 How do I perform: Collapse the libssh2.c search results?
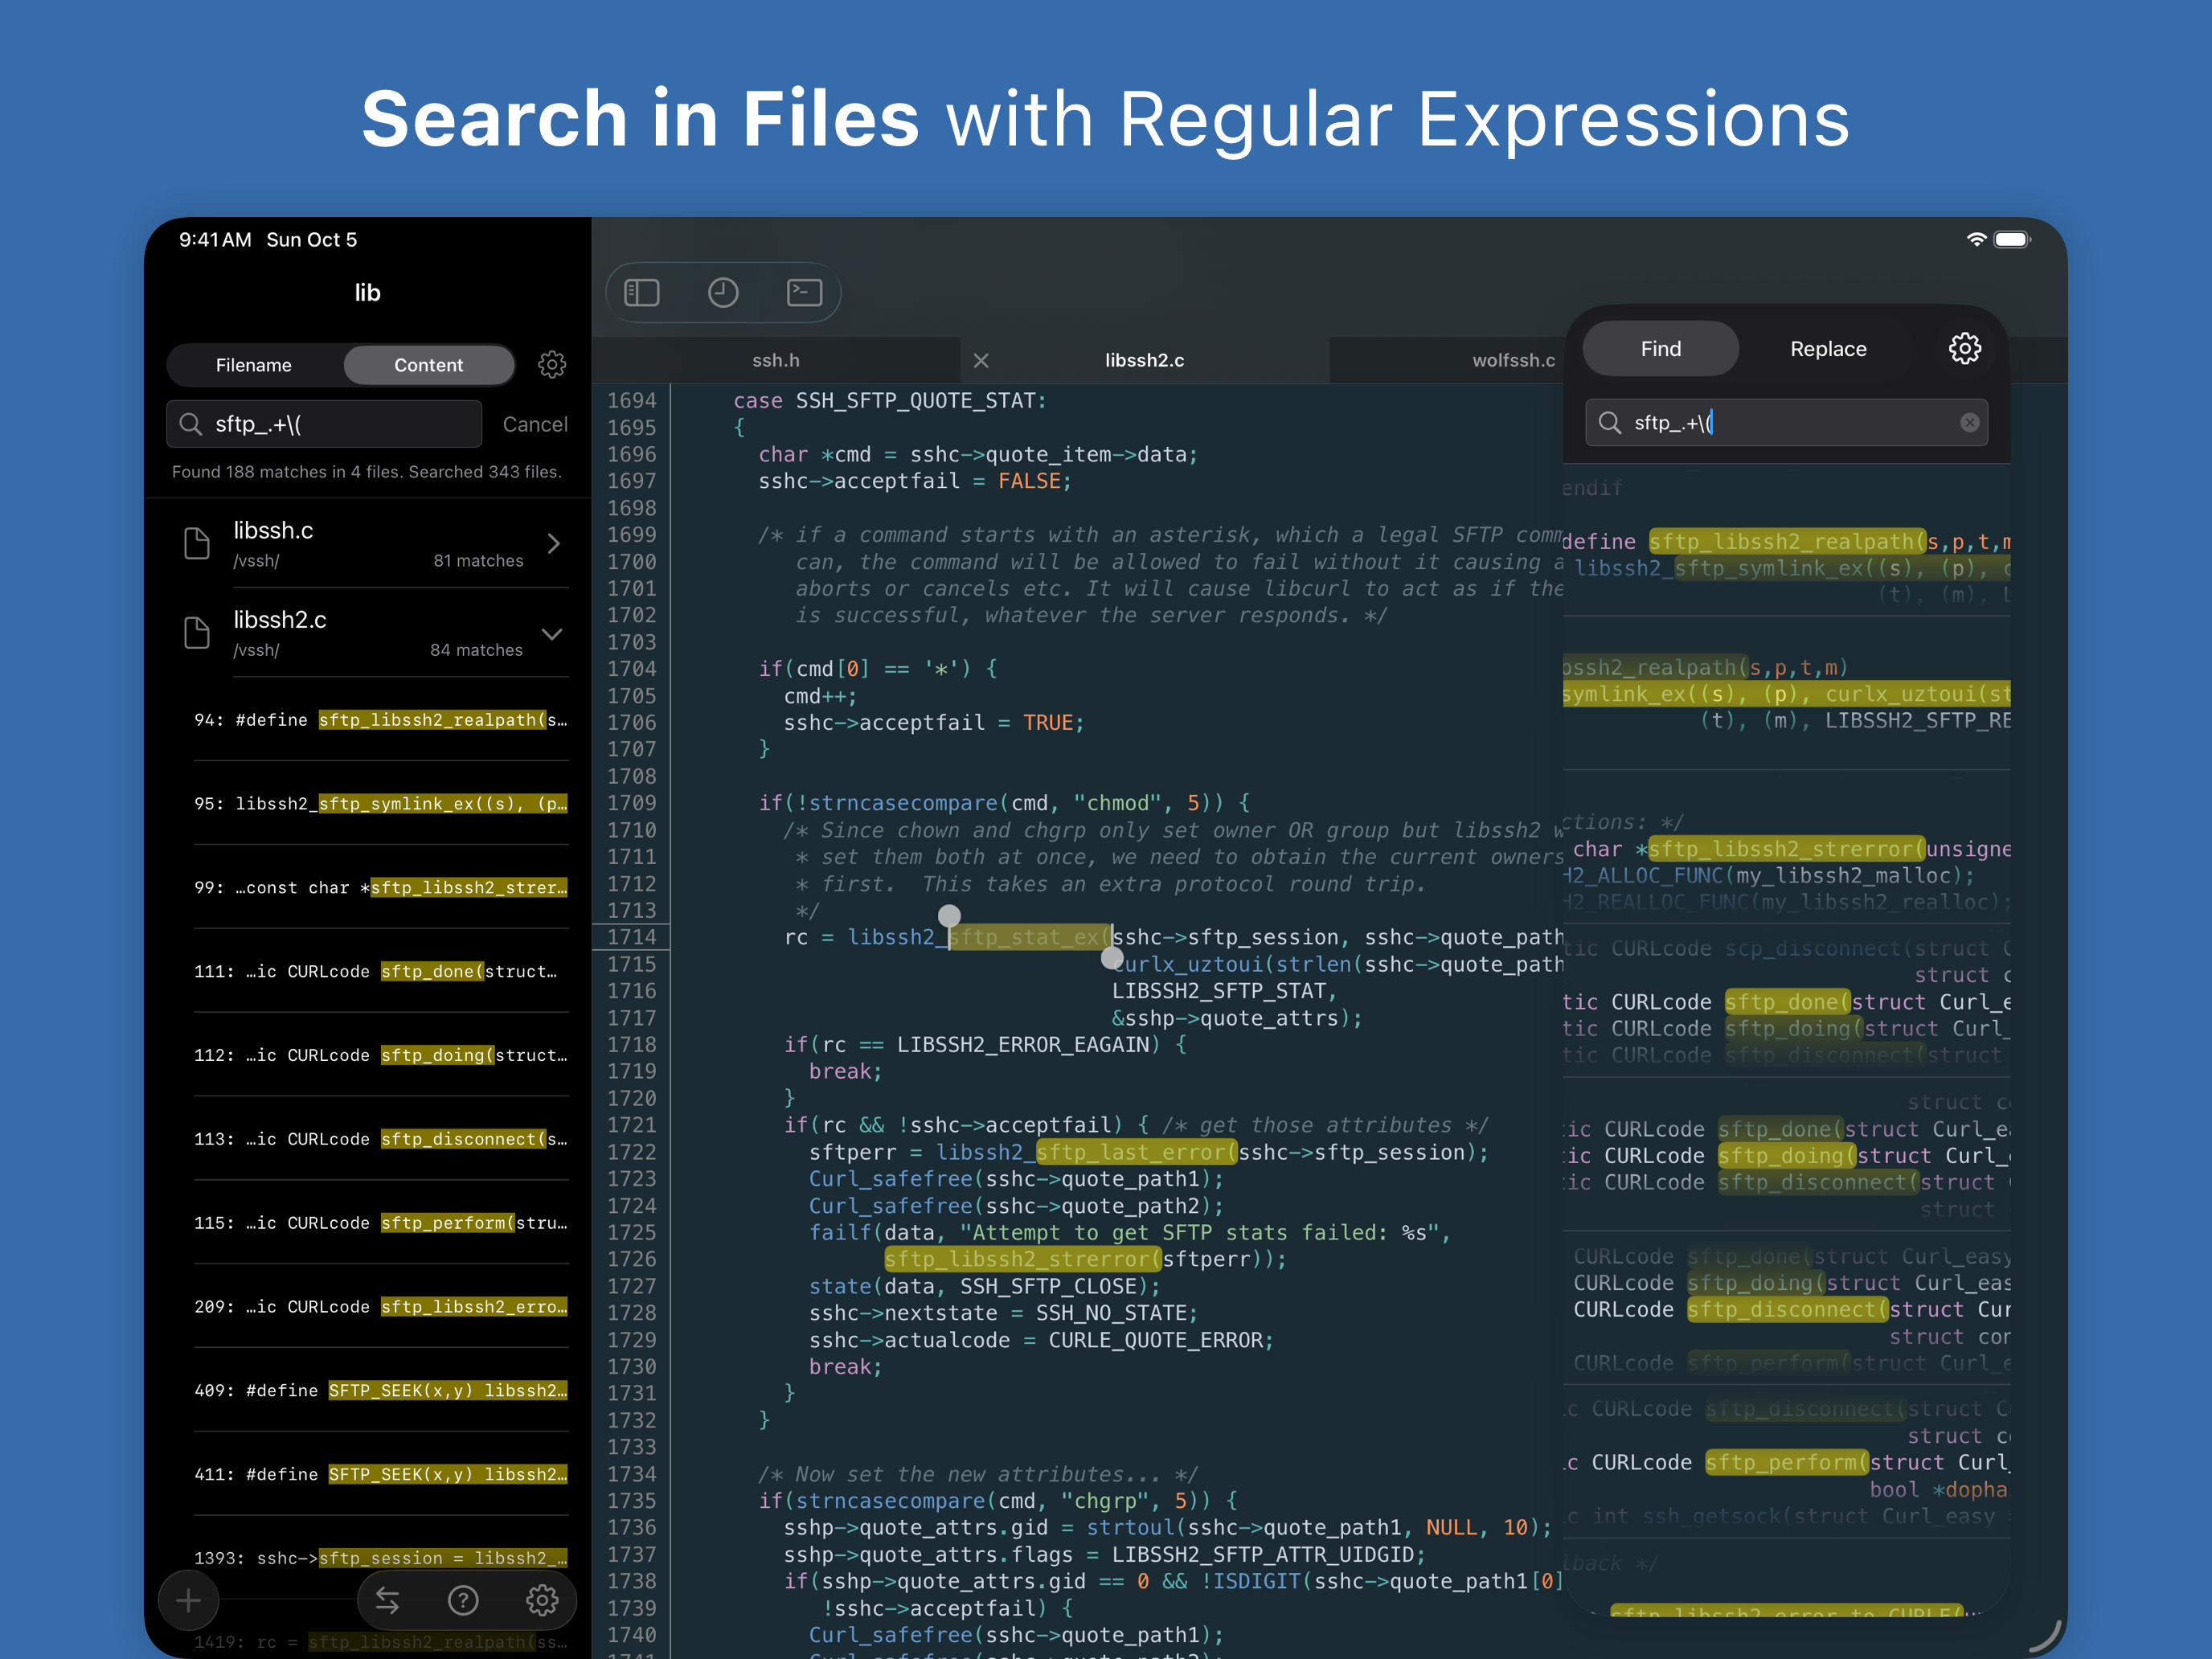(553, 633)
